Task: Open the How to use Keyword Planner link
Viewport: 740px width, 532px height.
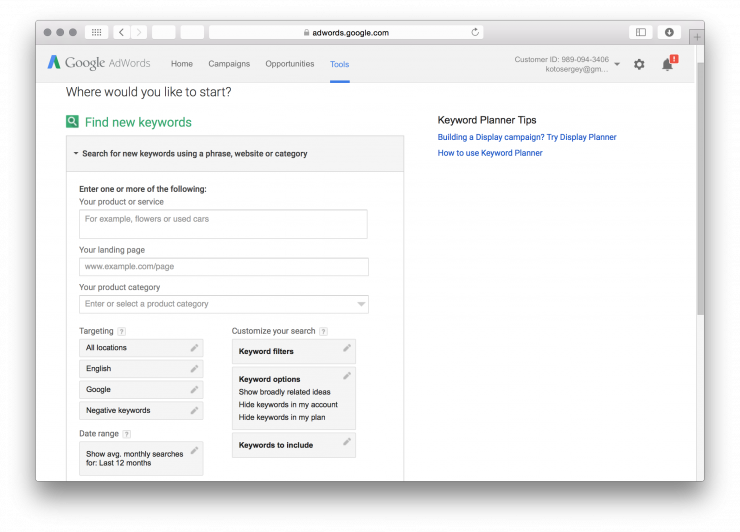Action: (x=490, y=153)
